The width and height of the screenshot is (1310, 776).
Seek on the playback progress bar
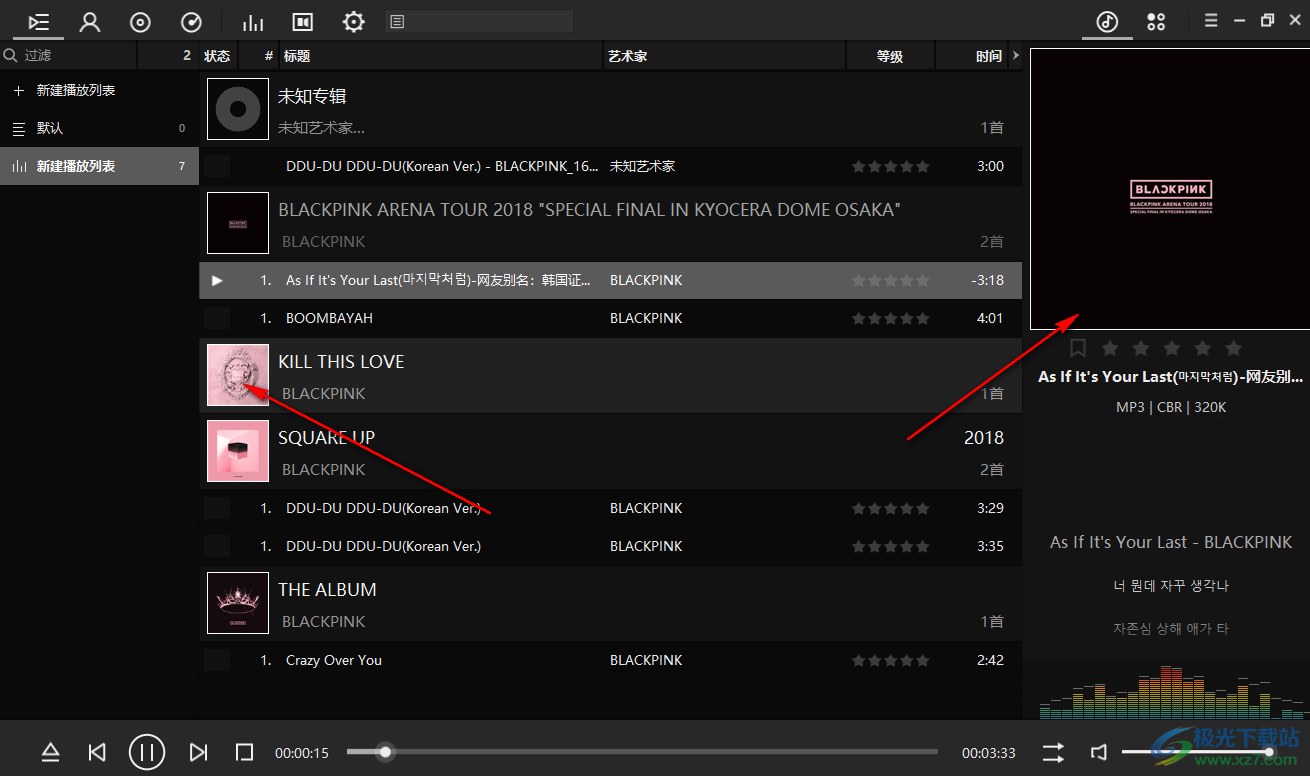[642, 752]
